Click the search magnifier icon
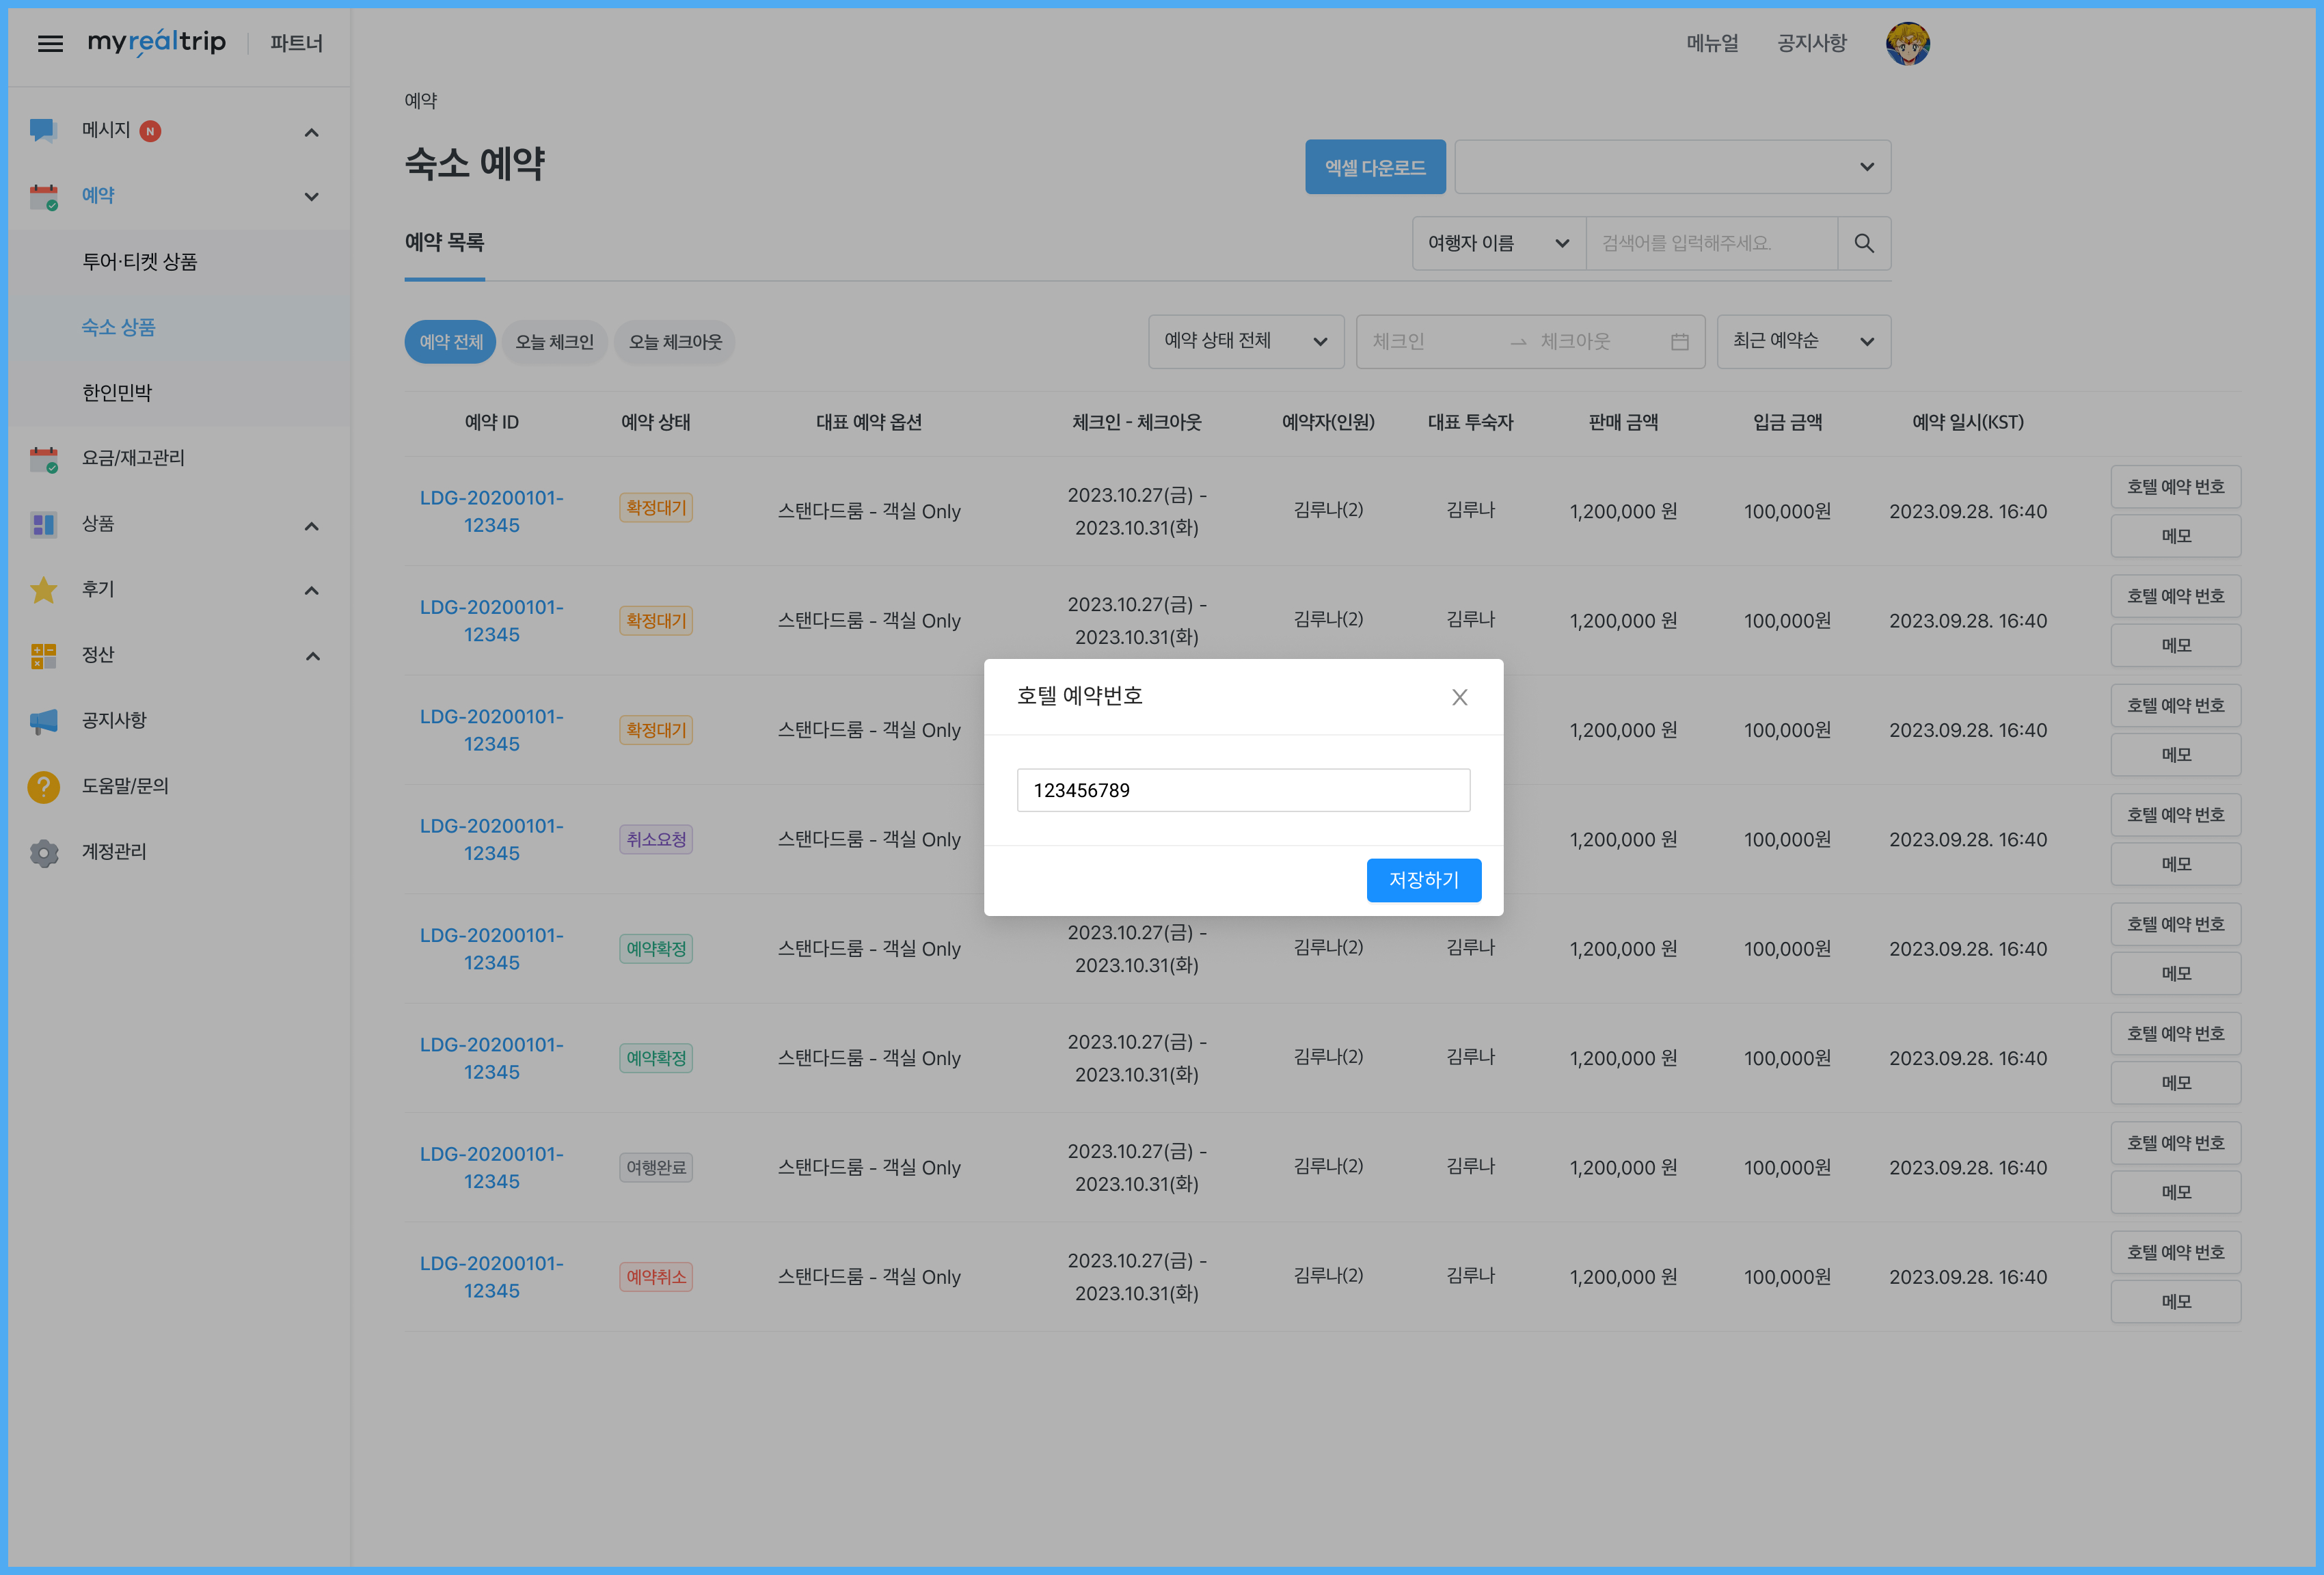 click(x=1863, y=243)
